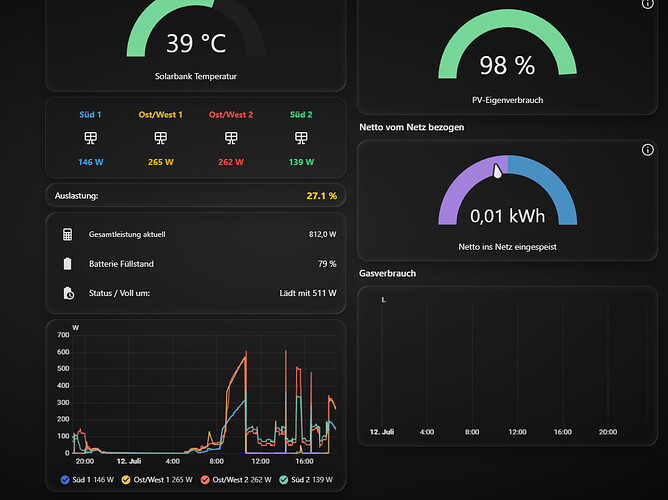Viewport: 668px width, 500px height.
Task: Click the 79 % battery level value
Action: point(327,264)
